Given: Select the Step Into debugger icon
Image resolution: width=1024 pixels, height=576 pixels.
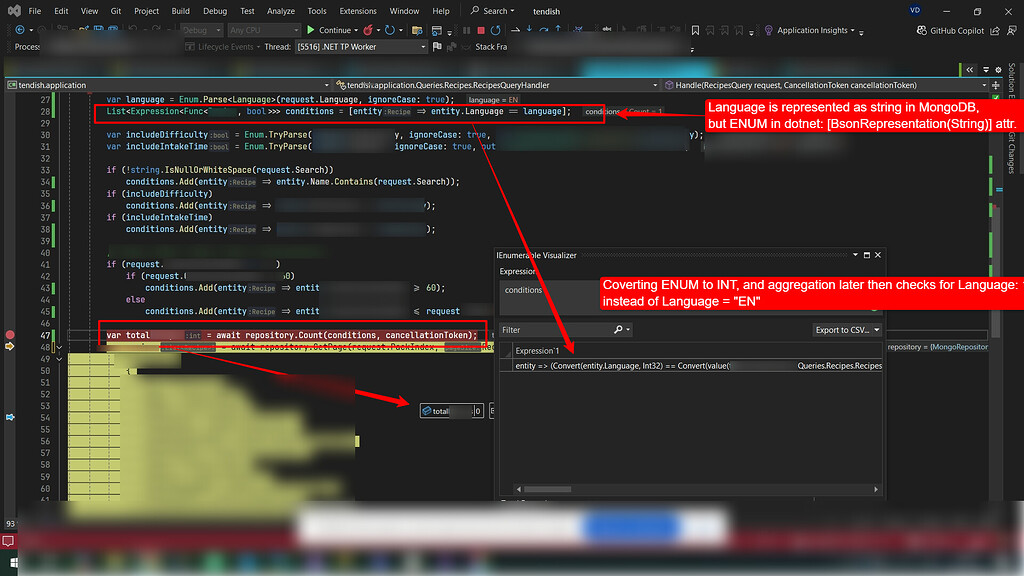Looking at the screenshot, I should 529,30.
